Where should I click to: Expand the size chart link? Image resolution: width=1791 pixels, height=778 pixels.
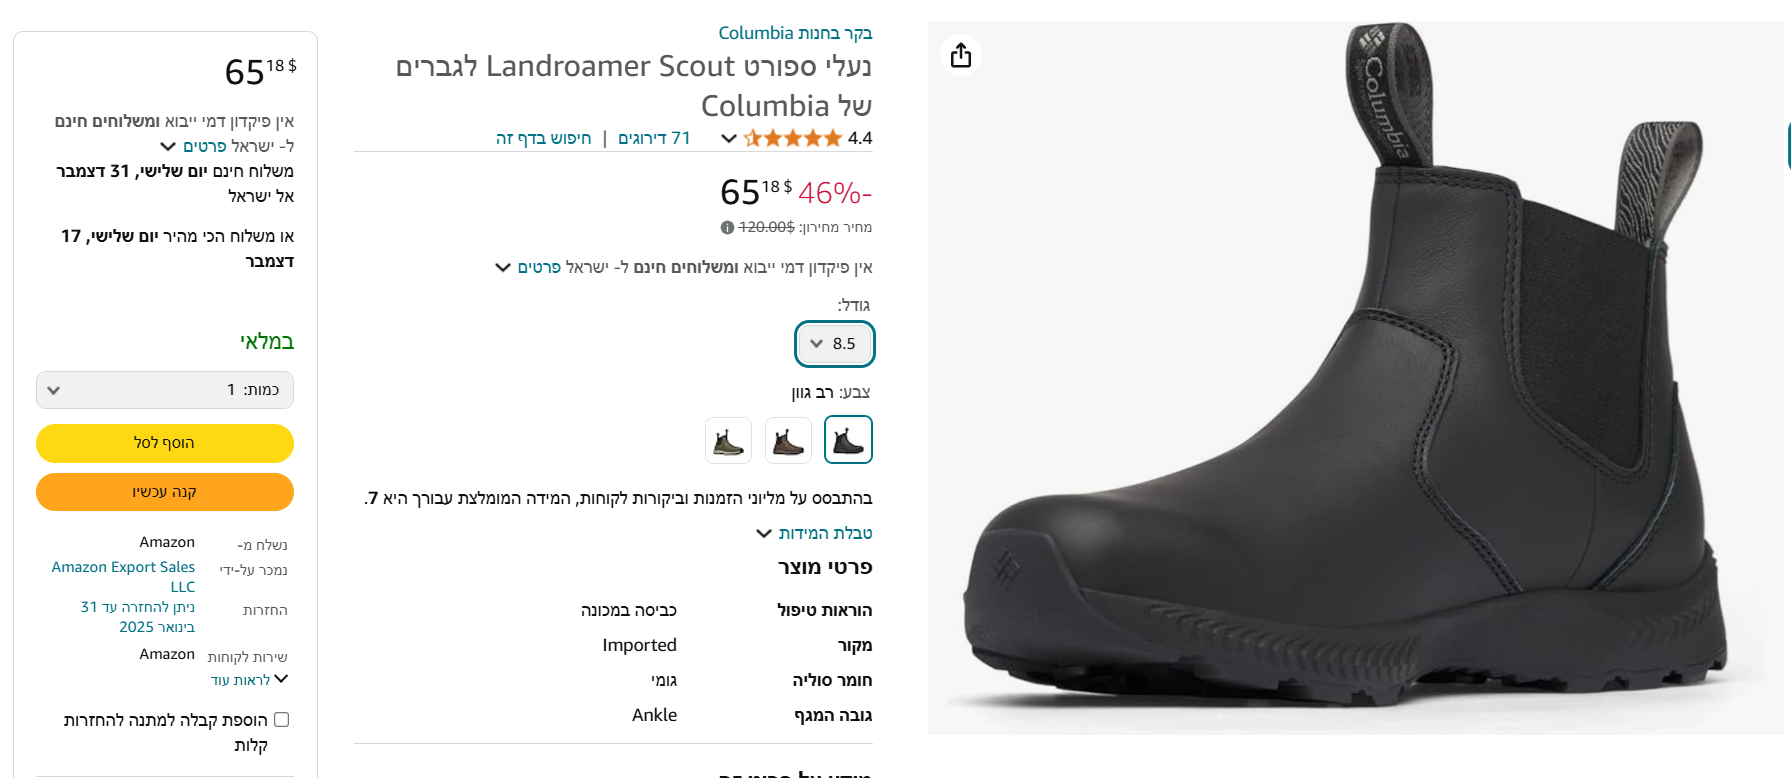815,533
